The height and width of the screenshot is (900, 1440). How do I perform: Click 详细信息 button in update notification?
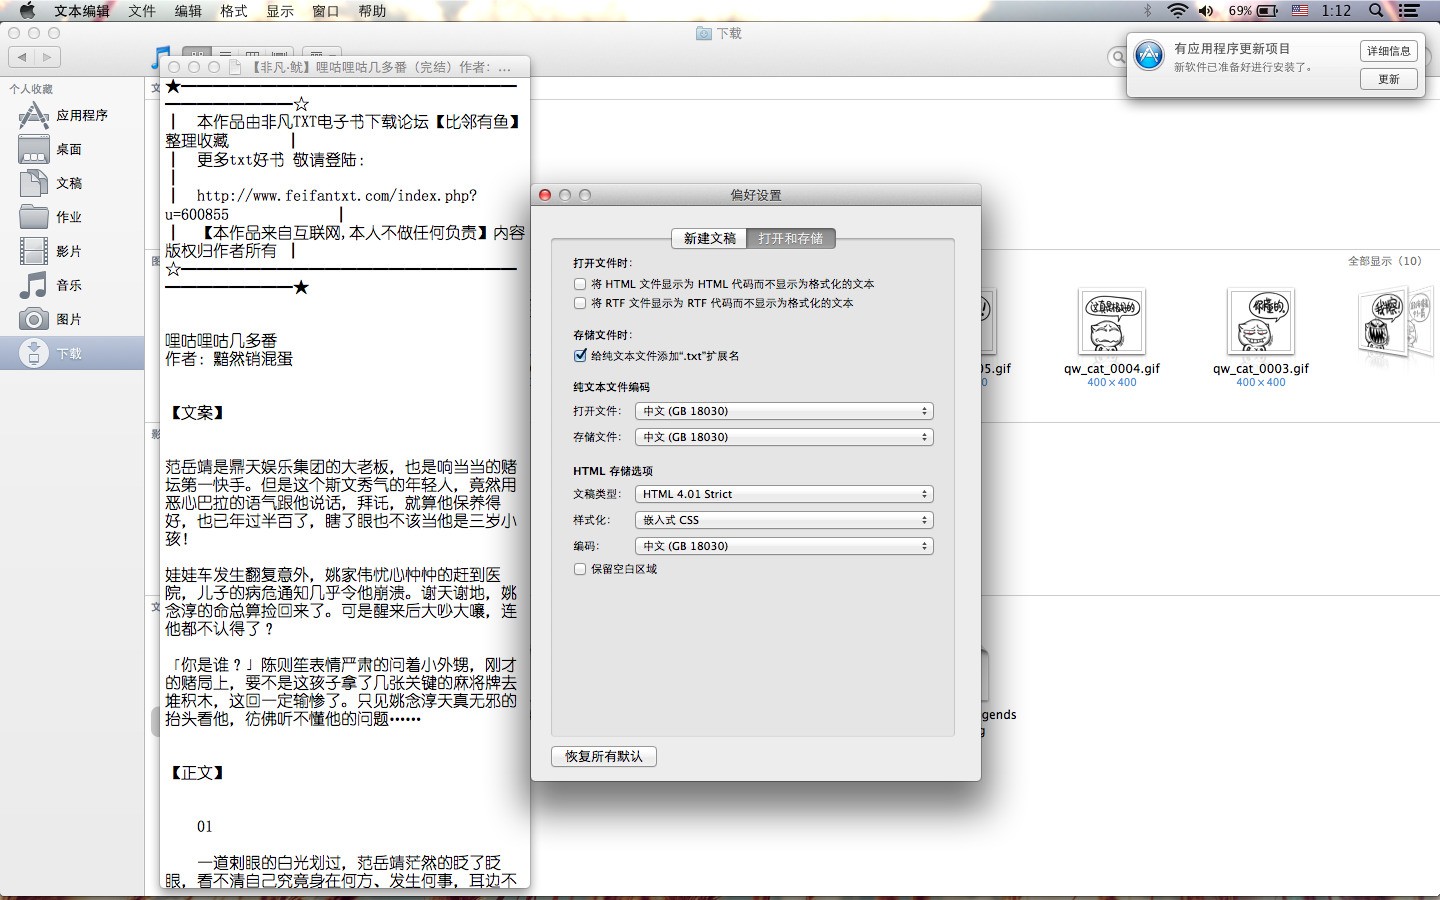1388,51
